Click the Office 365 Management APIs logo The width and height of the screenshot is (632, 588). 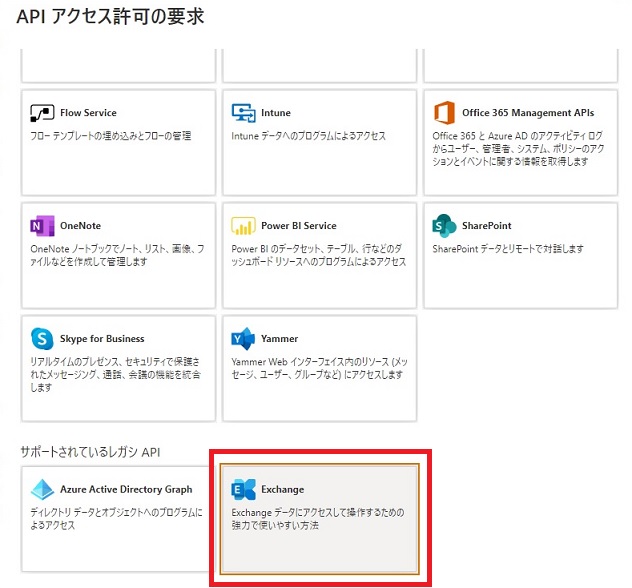(444, 112)
